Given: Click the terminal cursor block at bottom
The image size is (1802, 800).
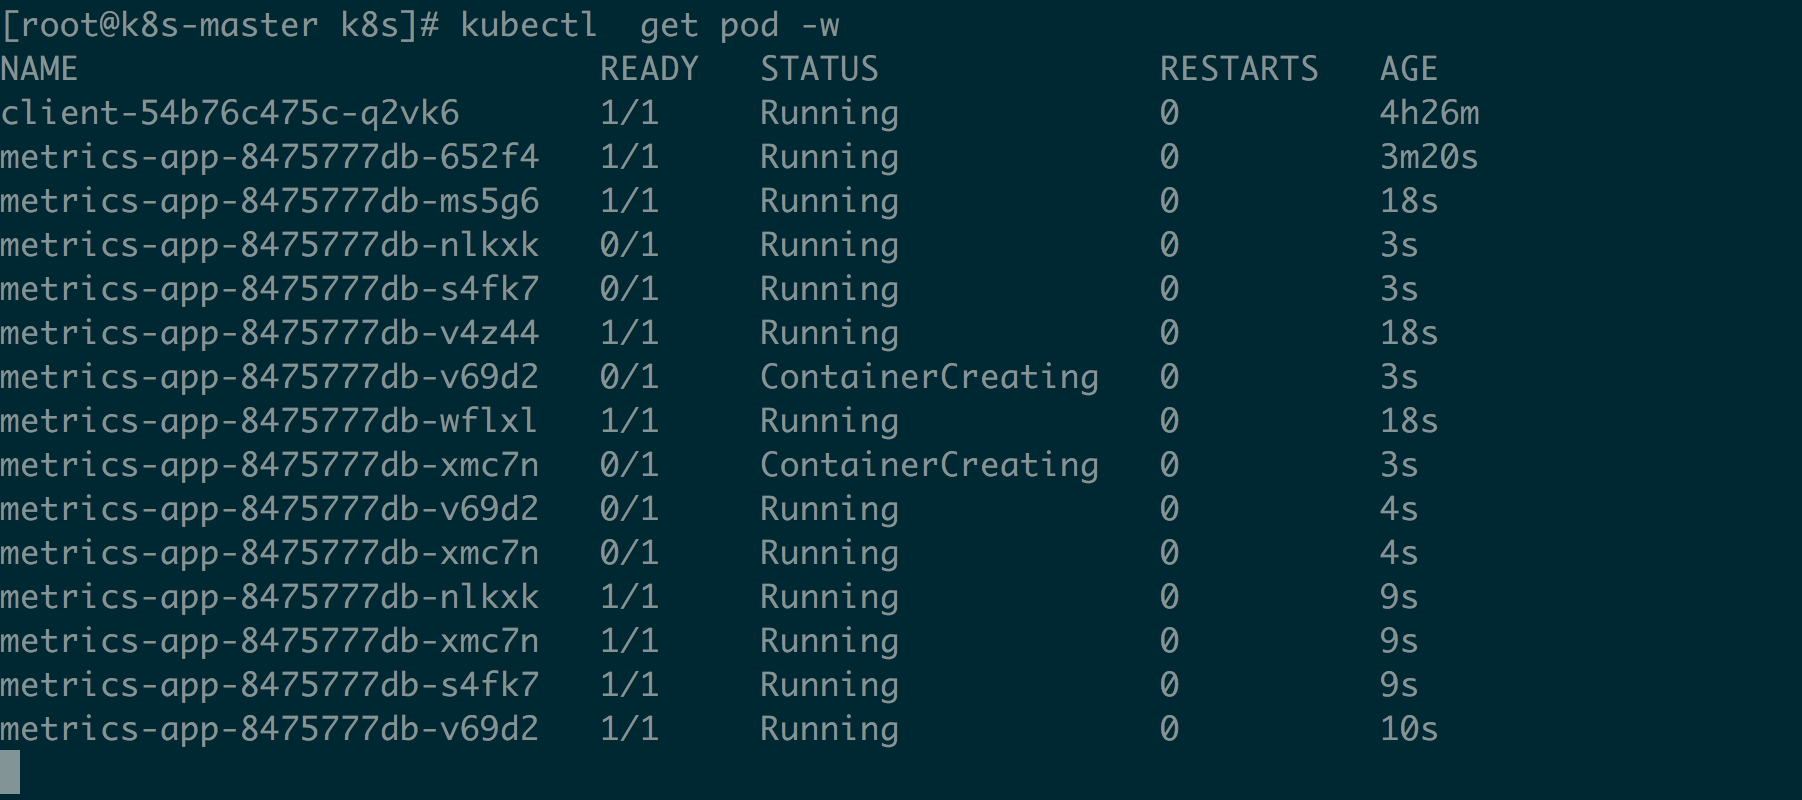Looking at the screenshot, I should (10, 772).
